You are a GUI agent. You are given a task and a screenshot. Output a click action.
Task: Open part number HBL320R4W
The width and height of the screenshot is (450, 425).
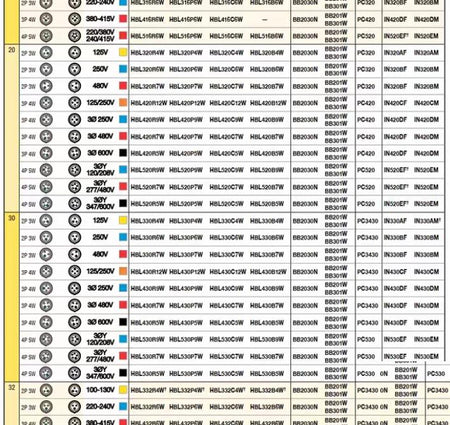147,53
